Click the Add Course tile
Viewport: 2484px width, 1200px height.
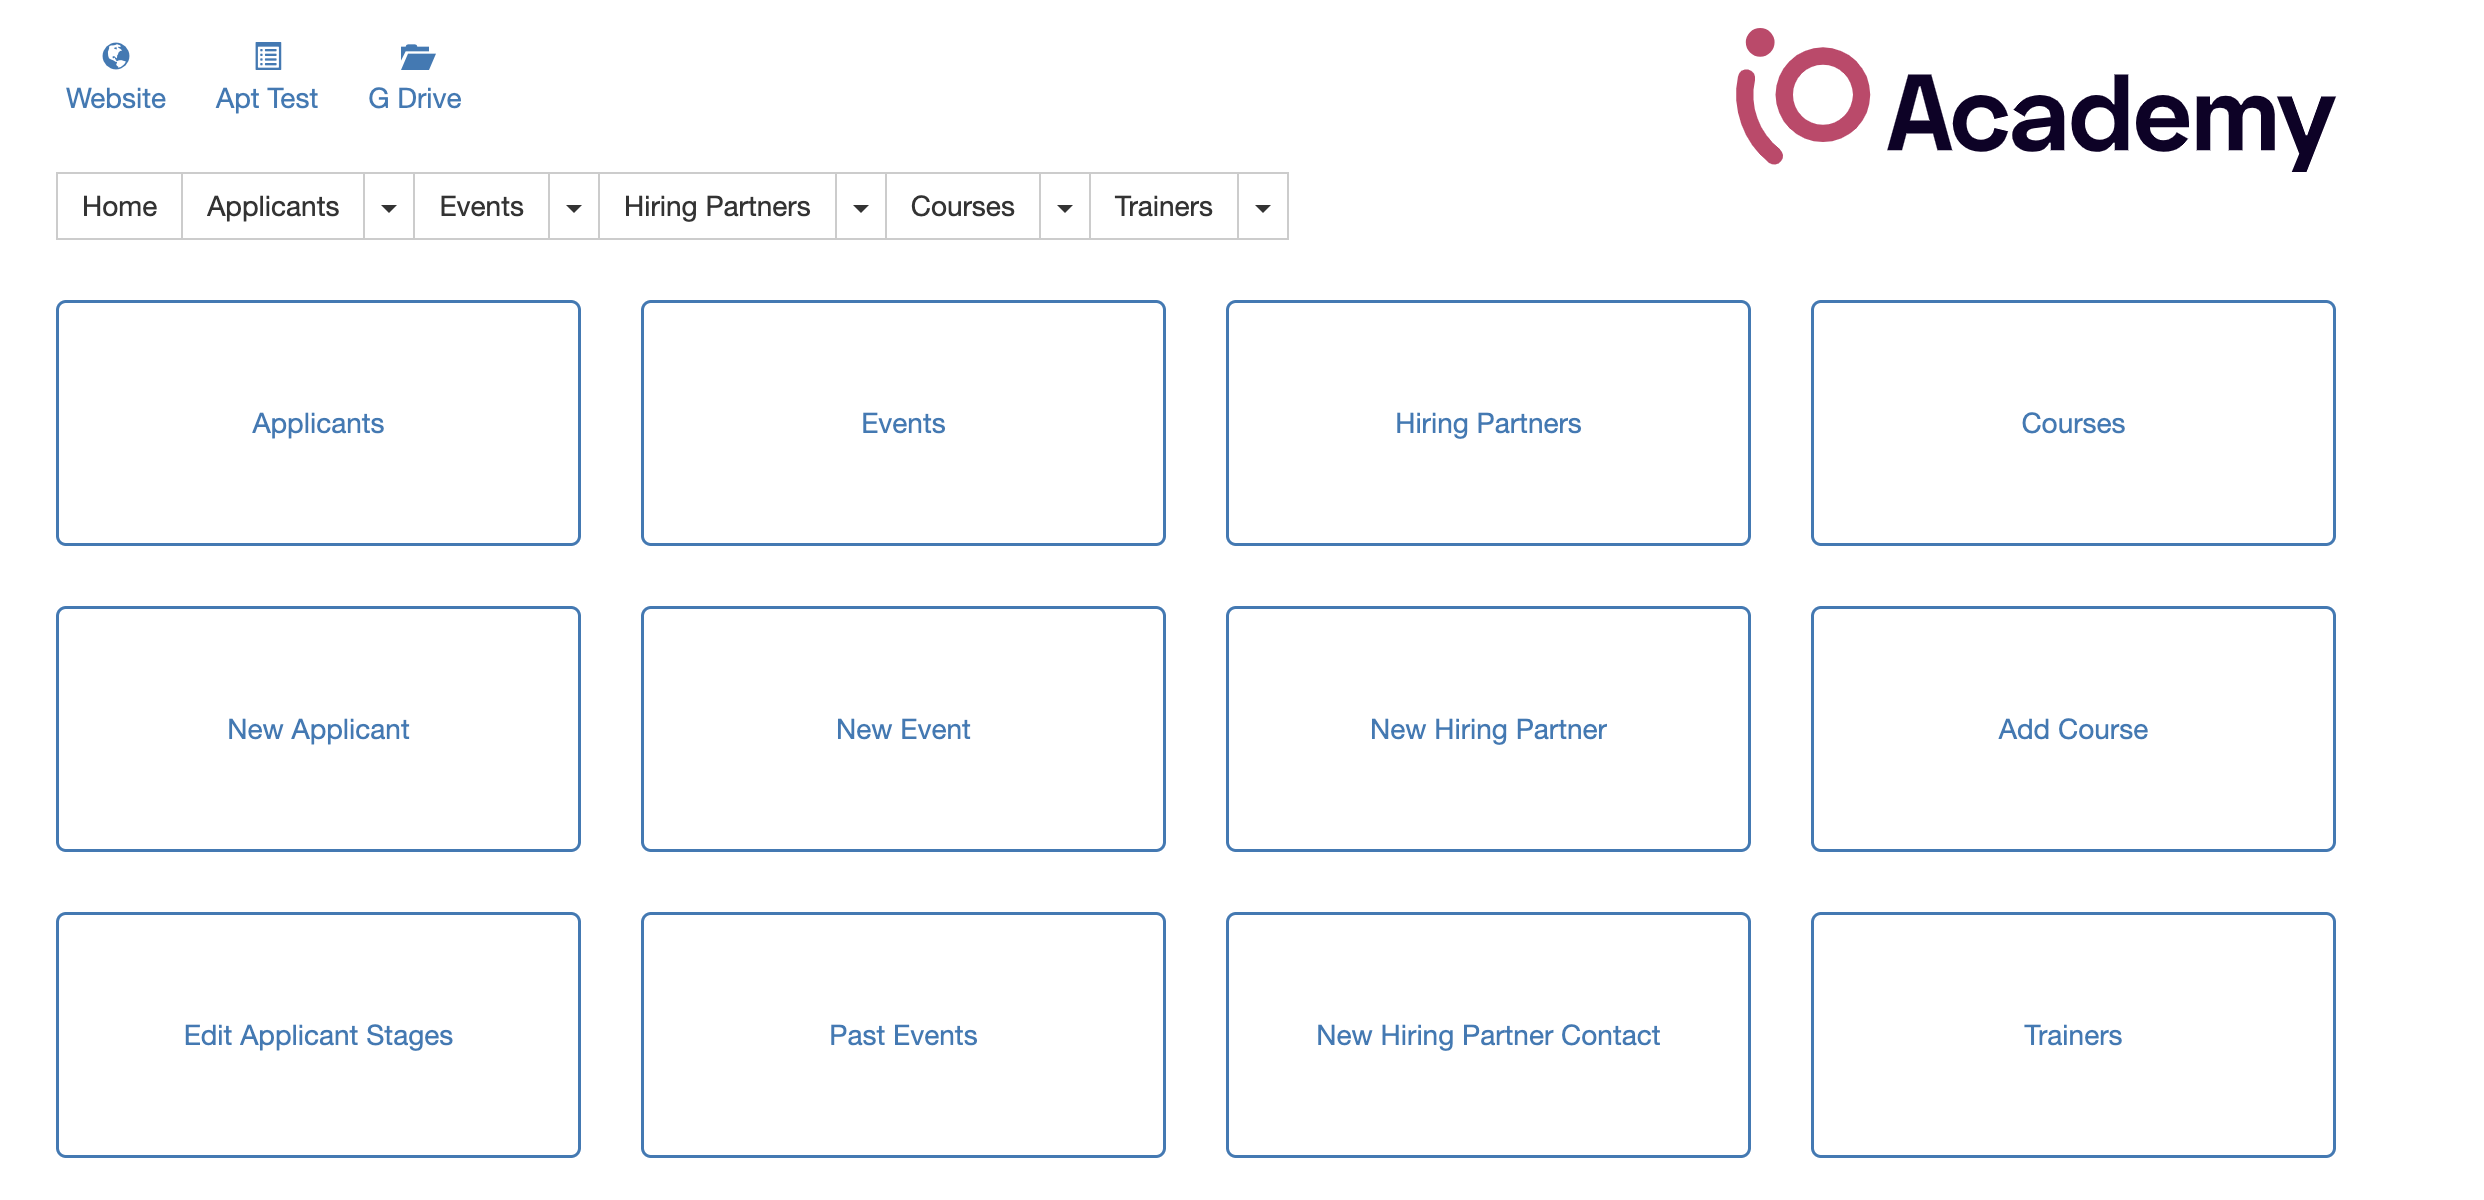tap(2073, 729)
